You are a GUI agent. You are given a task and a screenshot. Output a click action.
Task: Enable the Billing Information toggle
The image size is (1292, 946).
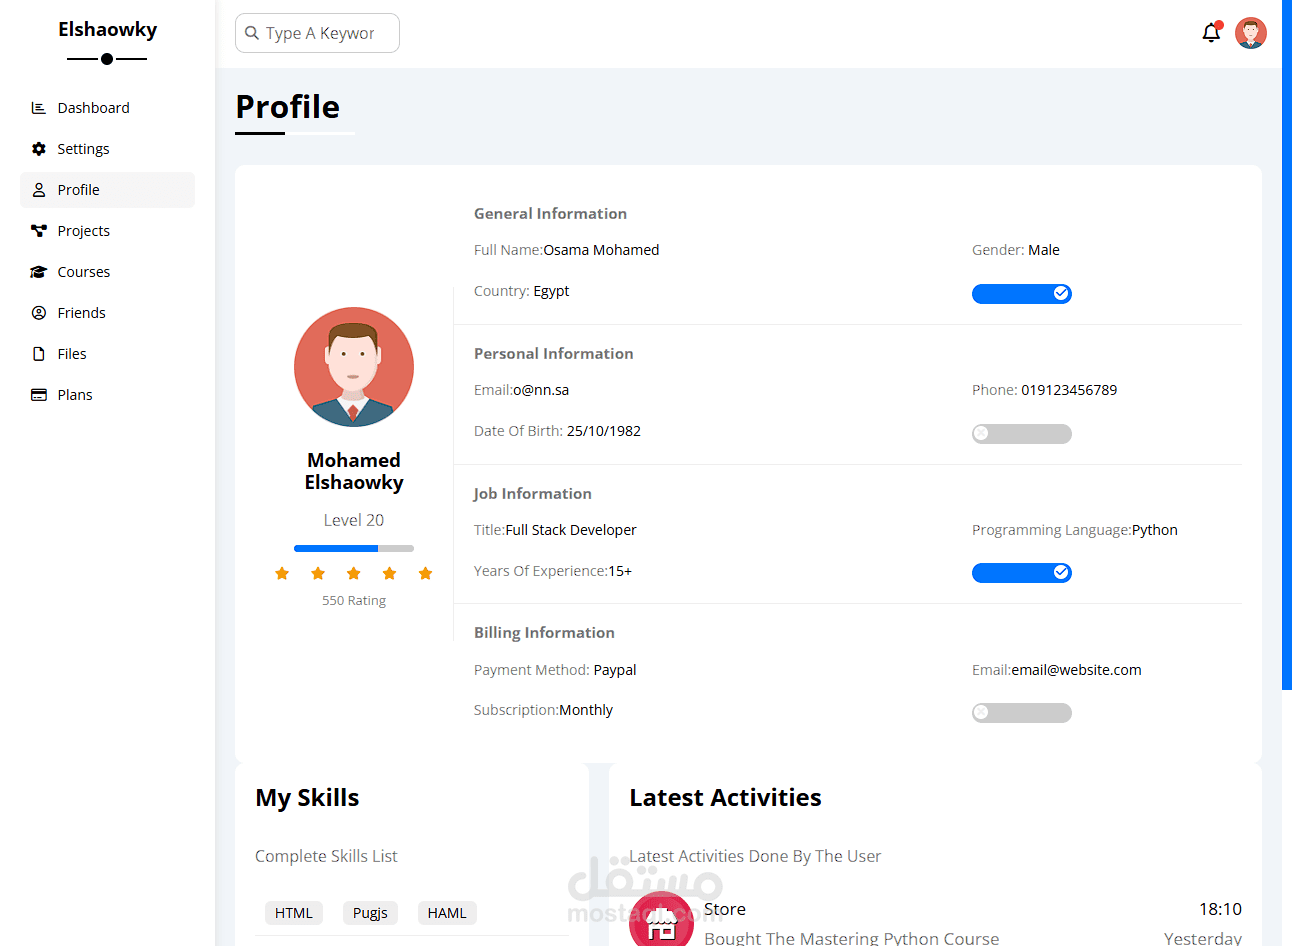(x=1021, y=712)
